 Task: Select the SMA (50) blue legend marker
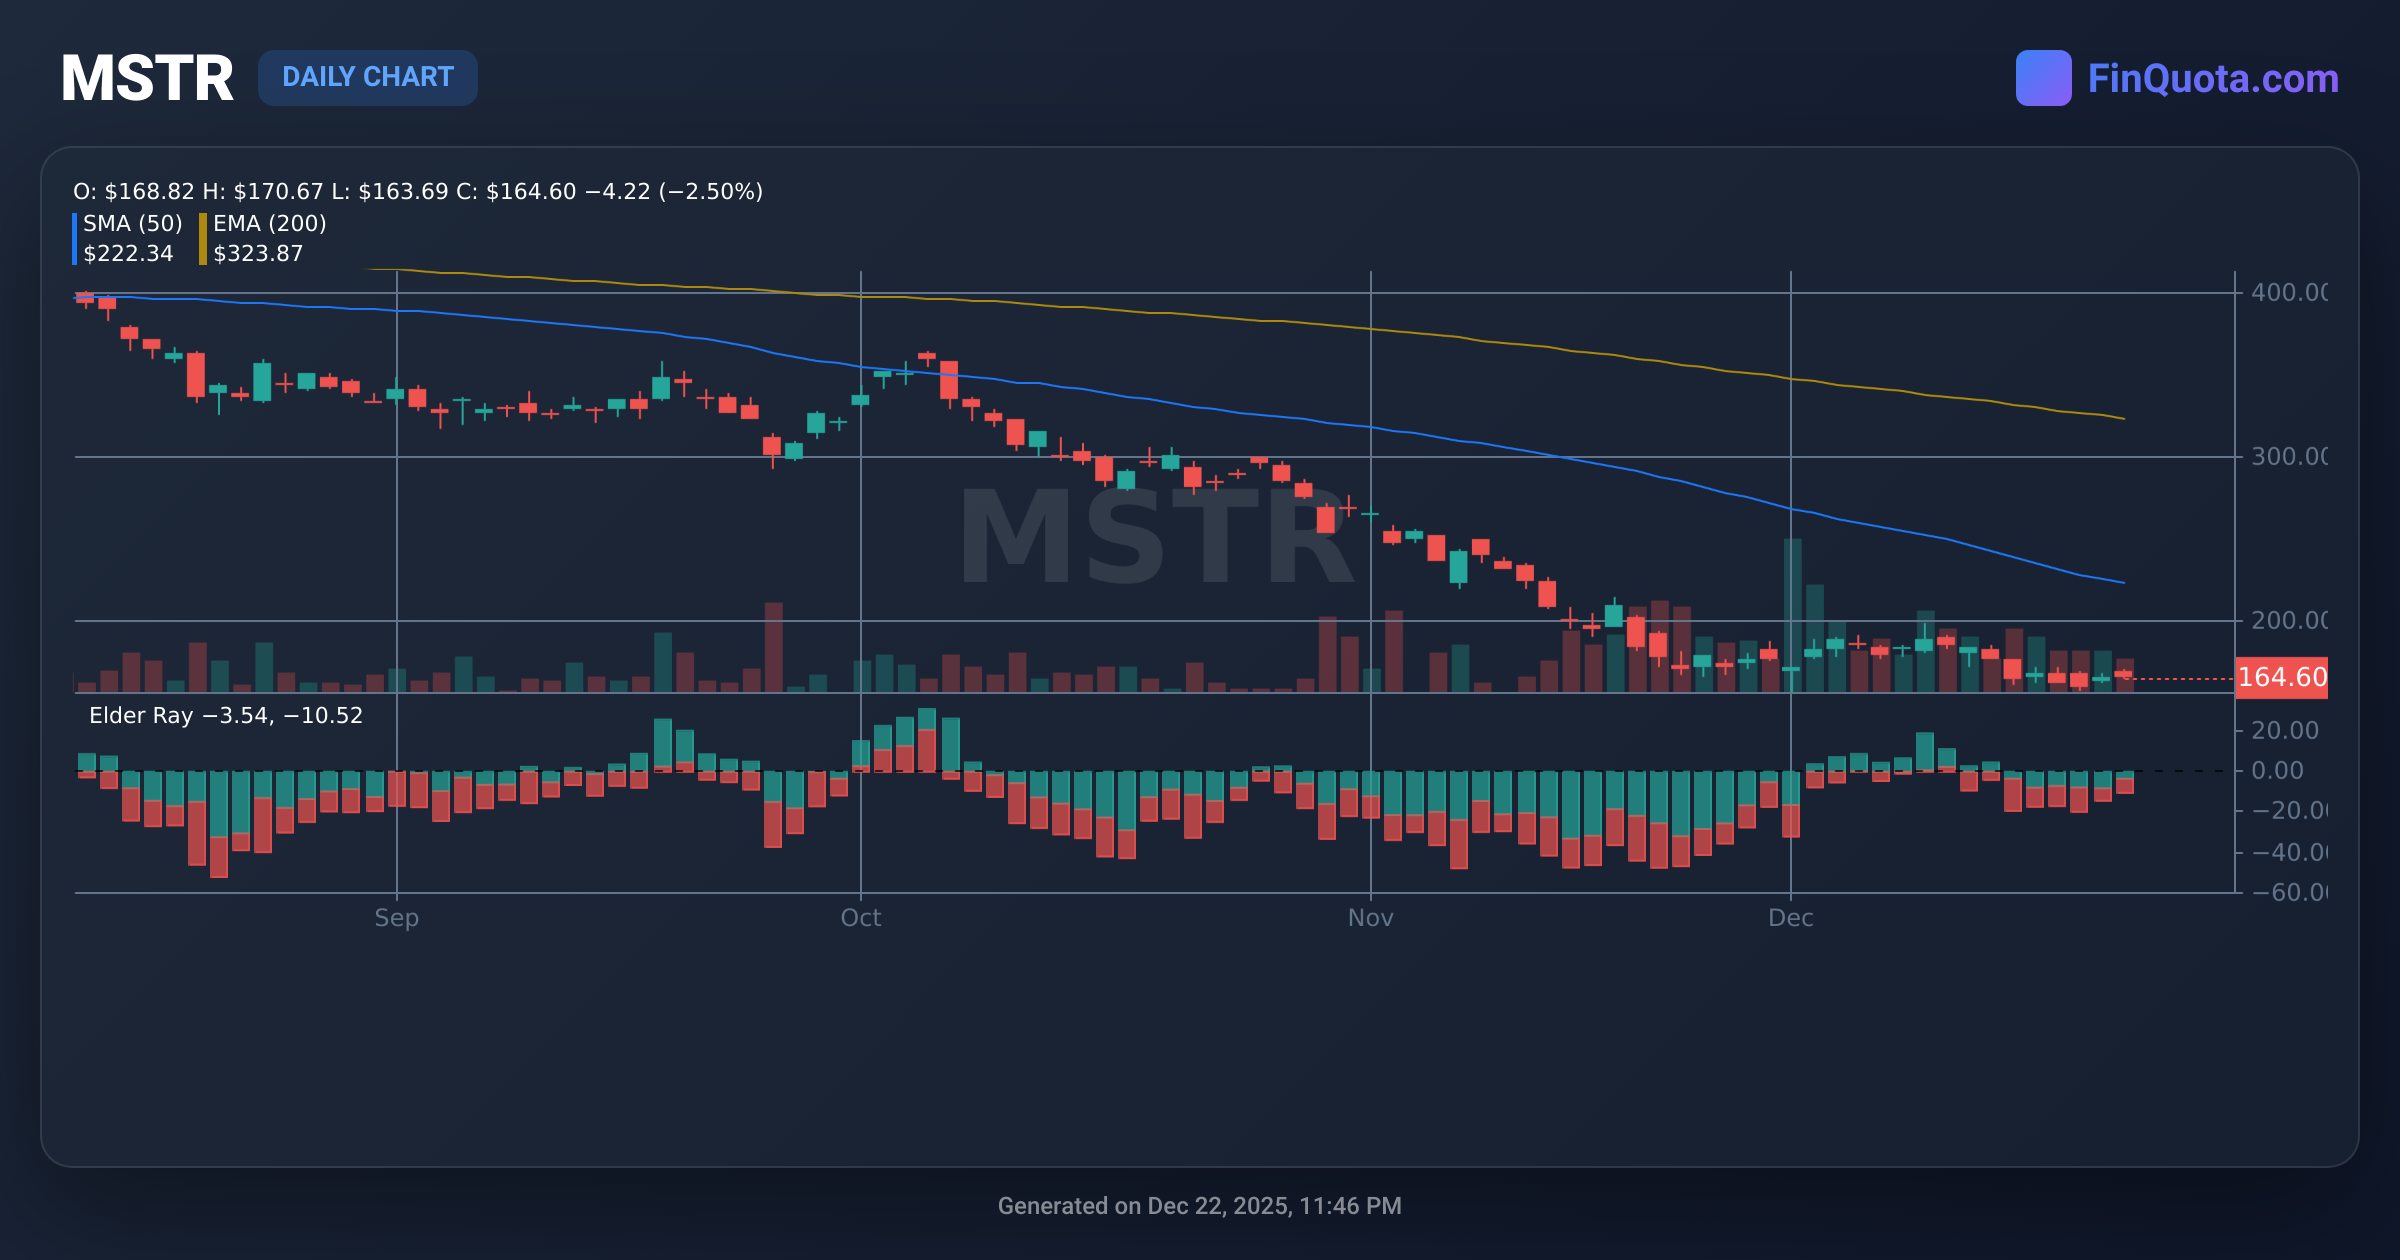click(74, 238)
